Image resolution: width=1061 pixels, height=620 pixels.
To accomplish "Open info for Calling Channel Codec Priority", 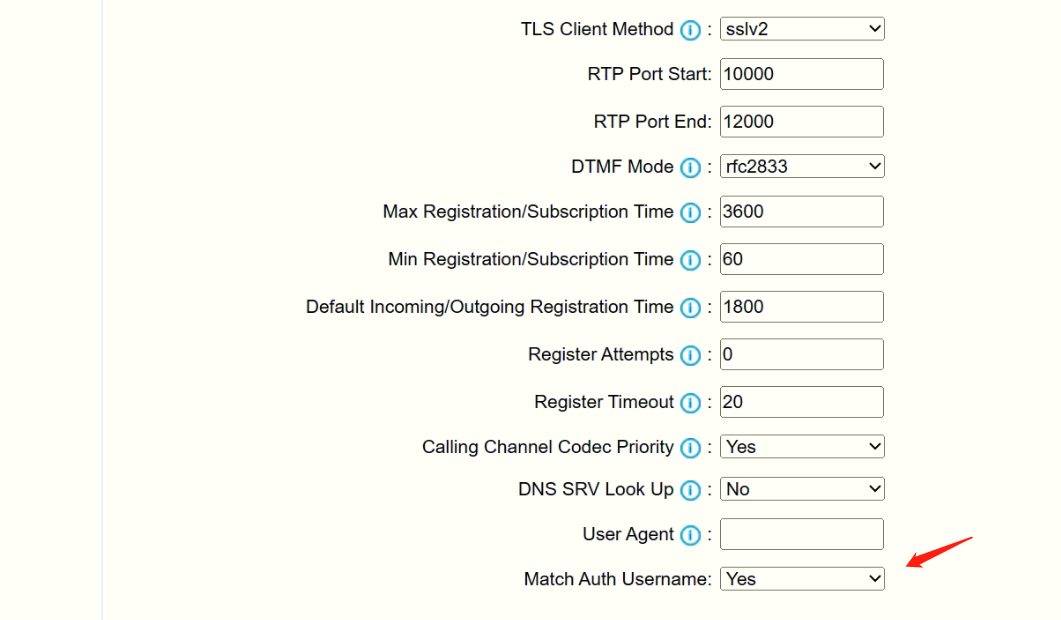I will tap(690, 448).
